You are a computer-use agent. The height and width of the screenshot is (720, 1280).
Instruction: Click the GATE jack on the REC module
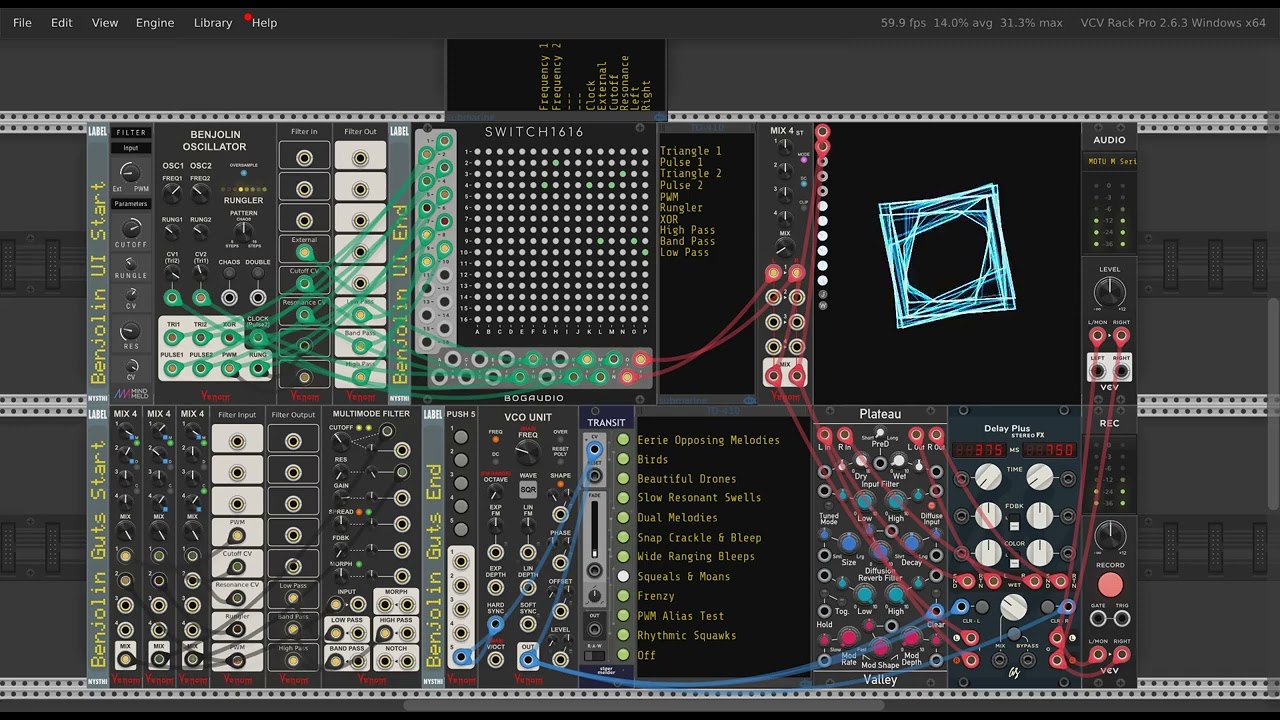click(1098, 621)
